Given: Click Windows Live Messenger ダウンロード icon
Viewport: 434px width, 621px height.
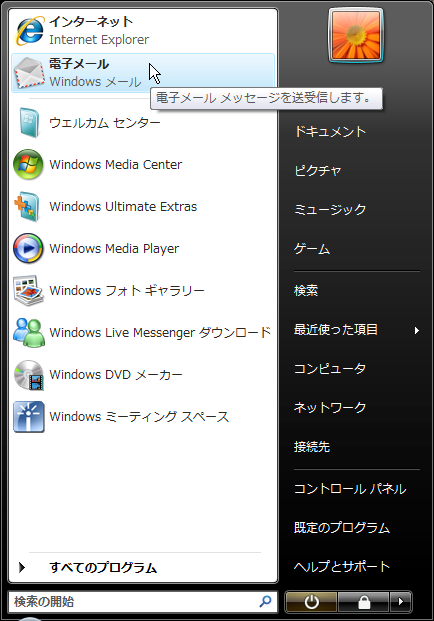Looking at the screenshot, I should pos(29,333).
